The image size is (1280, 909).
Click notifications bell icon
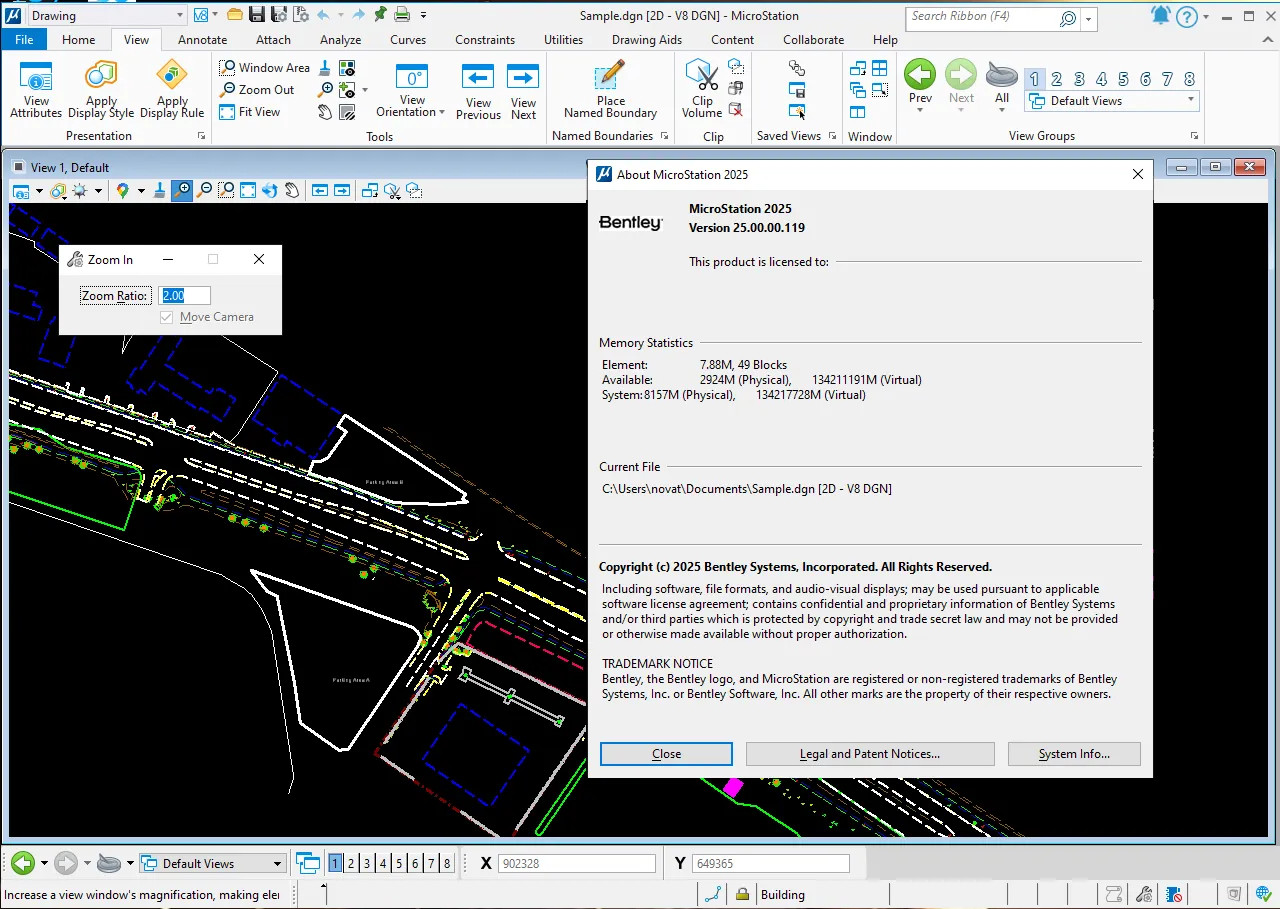(x=1160, y=16)
